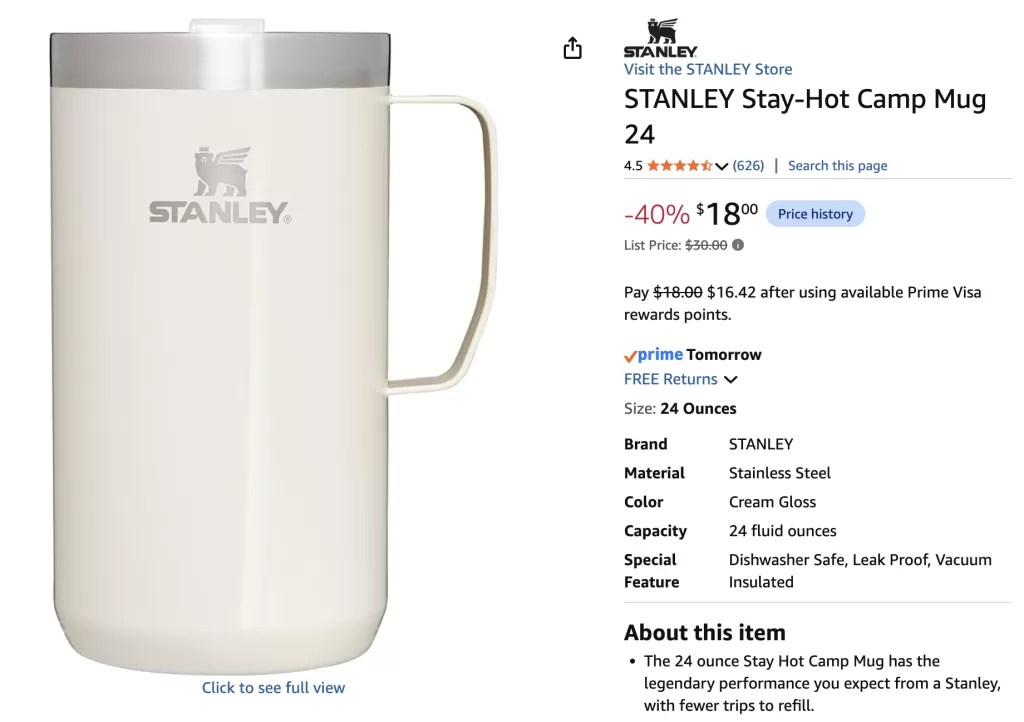
Task: Open the 626 ratings count link
Action: click(x=748, y=166)
